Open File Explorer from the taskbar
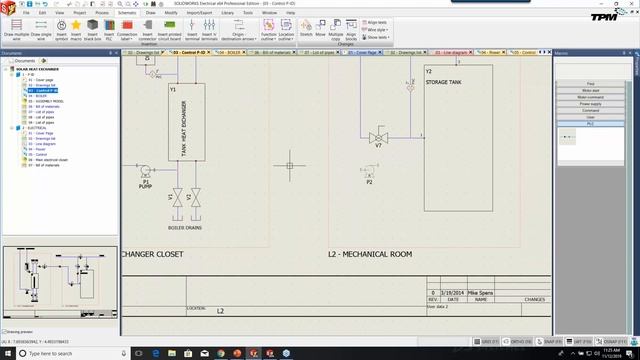Viewport: 640px width, 360px height. (x=172, y=353)
